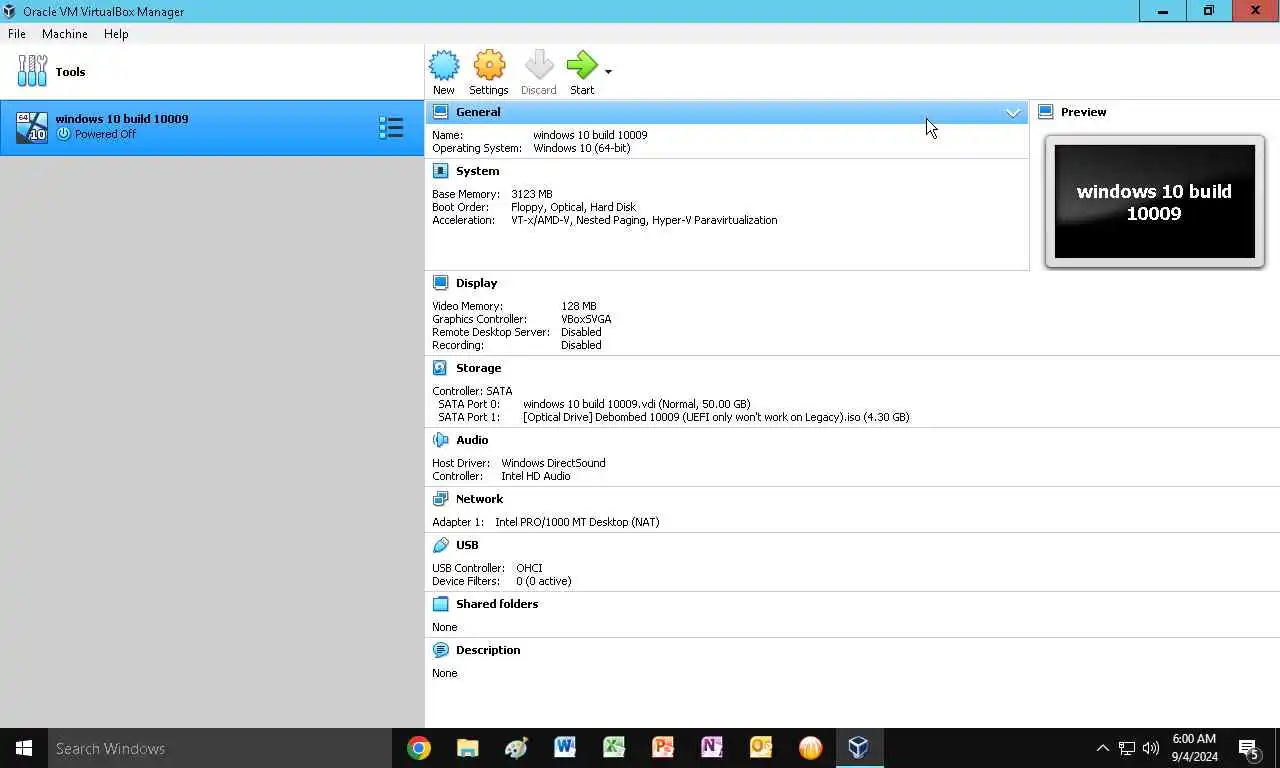Open the Network settings heading link
This screenshot has width=1280, height=768.
pyautogui.click(x=479, y=499)
